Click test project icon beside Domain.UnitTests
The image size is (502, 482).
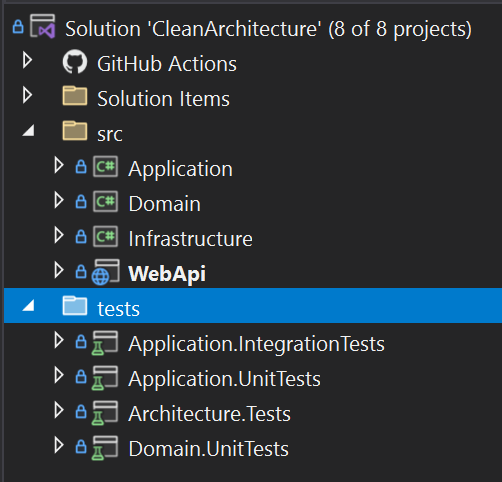(105, 448)
